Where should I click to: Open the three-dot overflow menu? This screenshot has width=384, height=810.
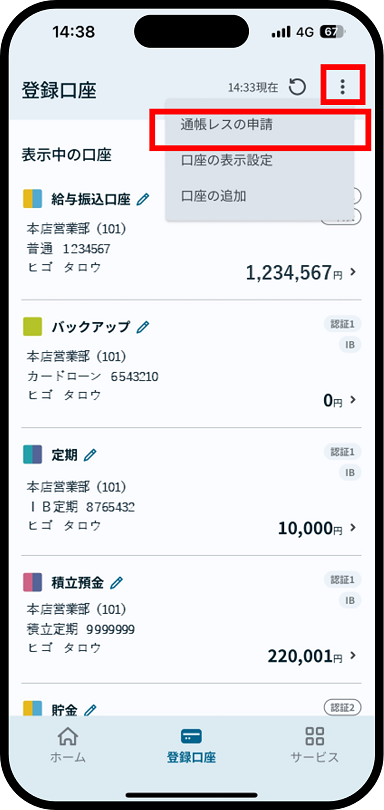click(343, 87)
